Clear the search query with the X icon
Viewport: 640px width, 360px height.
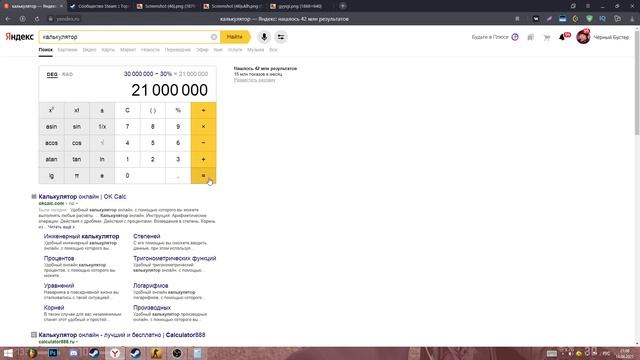click(x=214, y=37)
